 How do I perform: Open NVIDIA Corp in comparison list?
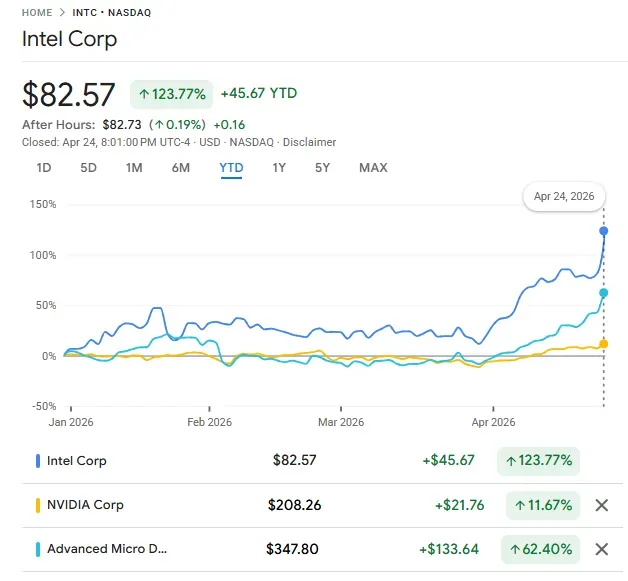(85, 505)
